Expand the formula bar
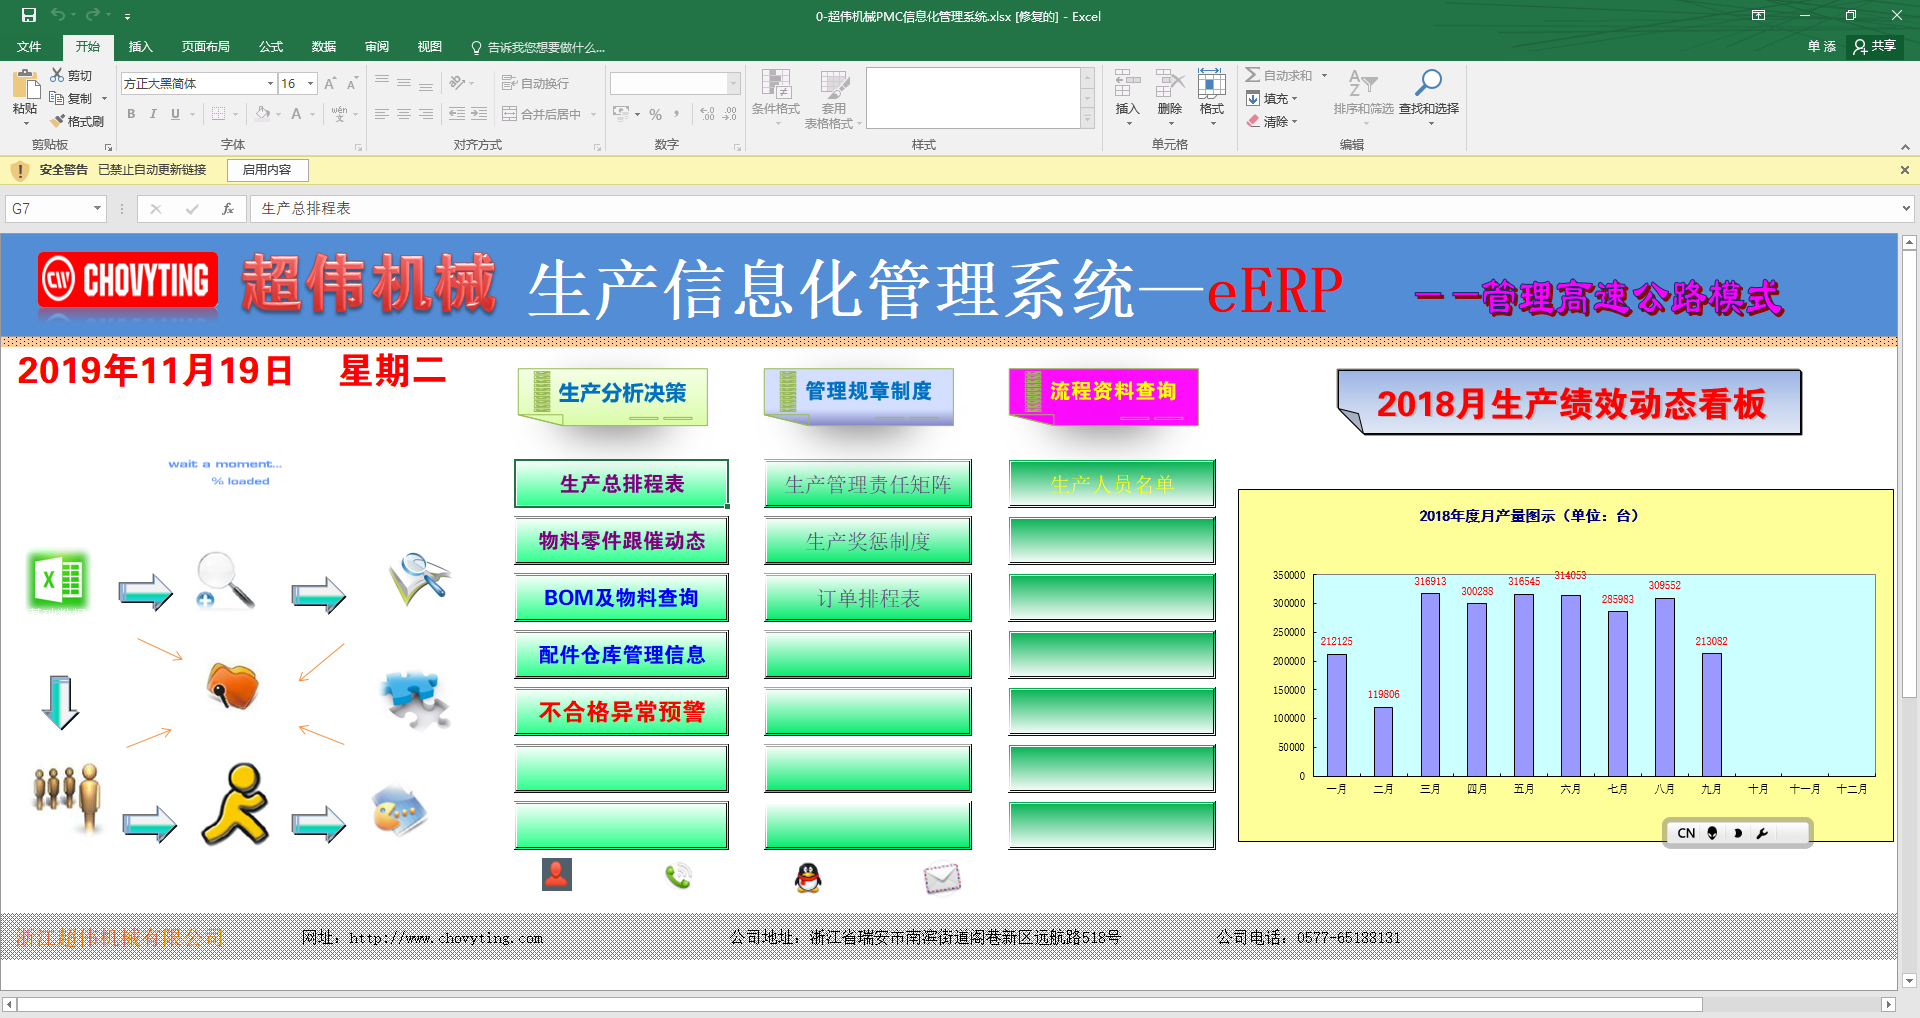This screenshot has height=1018, width=1920. pyautogui.click(x=1906, y=208)
